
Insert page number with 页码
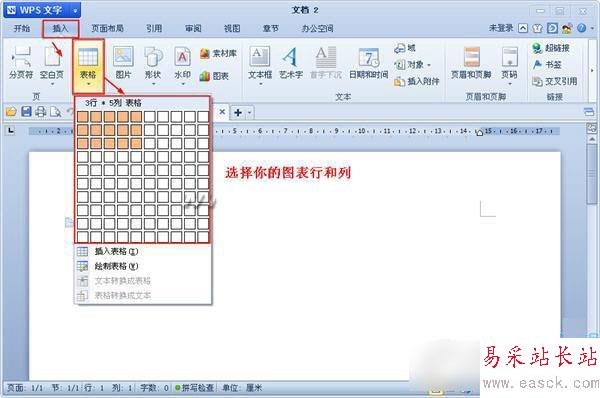coord(510,64)
